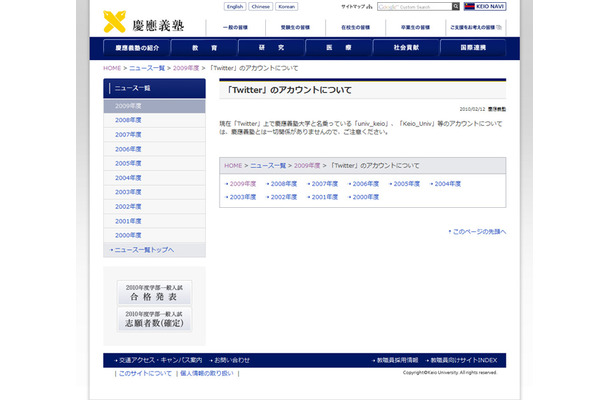Open the サイトマップ sitemap link
Screen dimensions: 610x400
pos(356,7)
